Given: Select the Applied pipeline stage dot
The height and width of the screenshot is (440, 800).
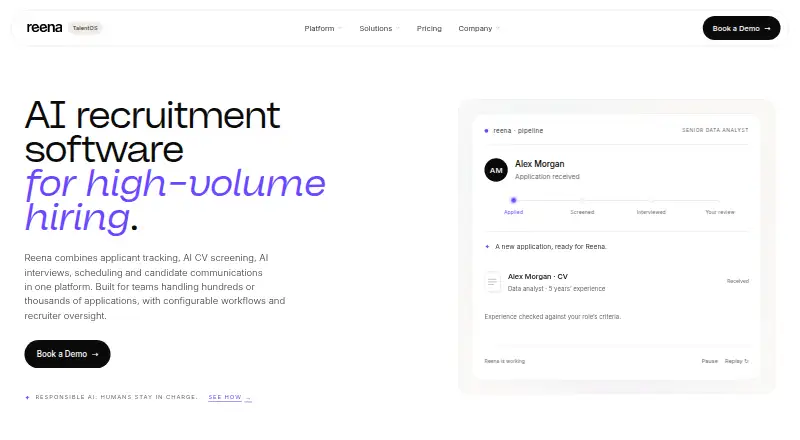Looking at the screenshot, I should coord(513,200).
